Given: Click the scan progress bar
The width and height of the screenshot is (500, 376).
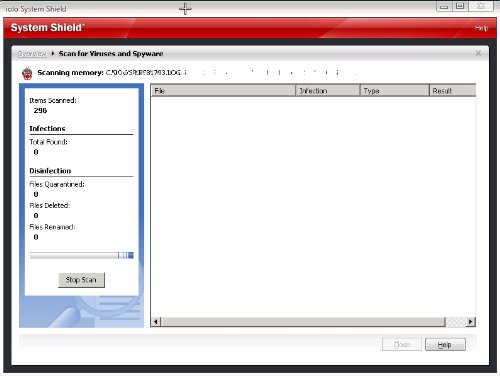Looking at the screenshot, I should click(x=82, y=255).
